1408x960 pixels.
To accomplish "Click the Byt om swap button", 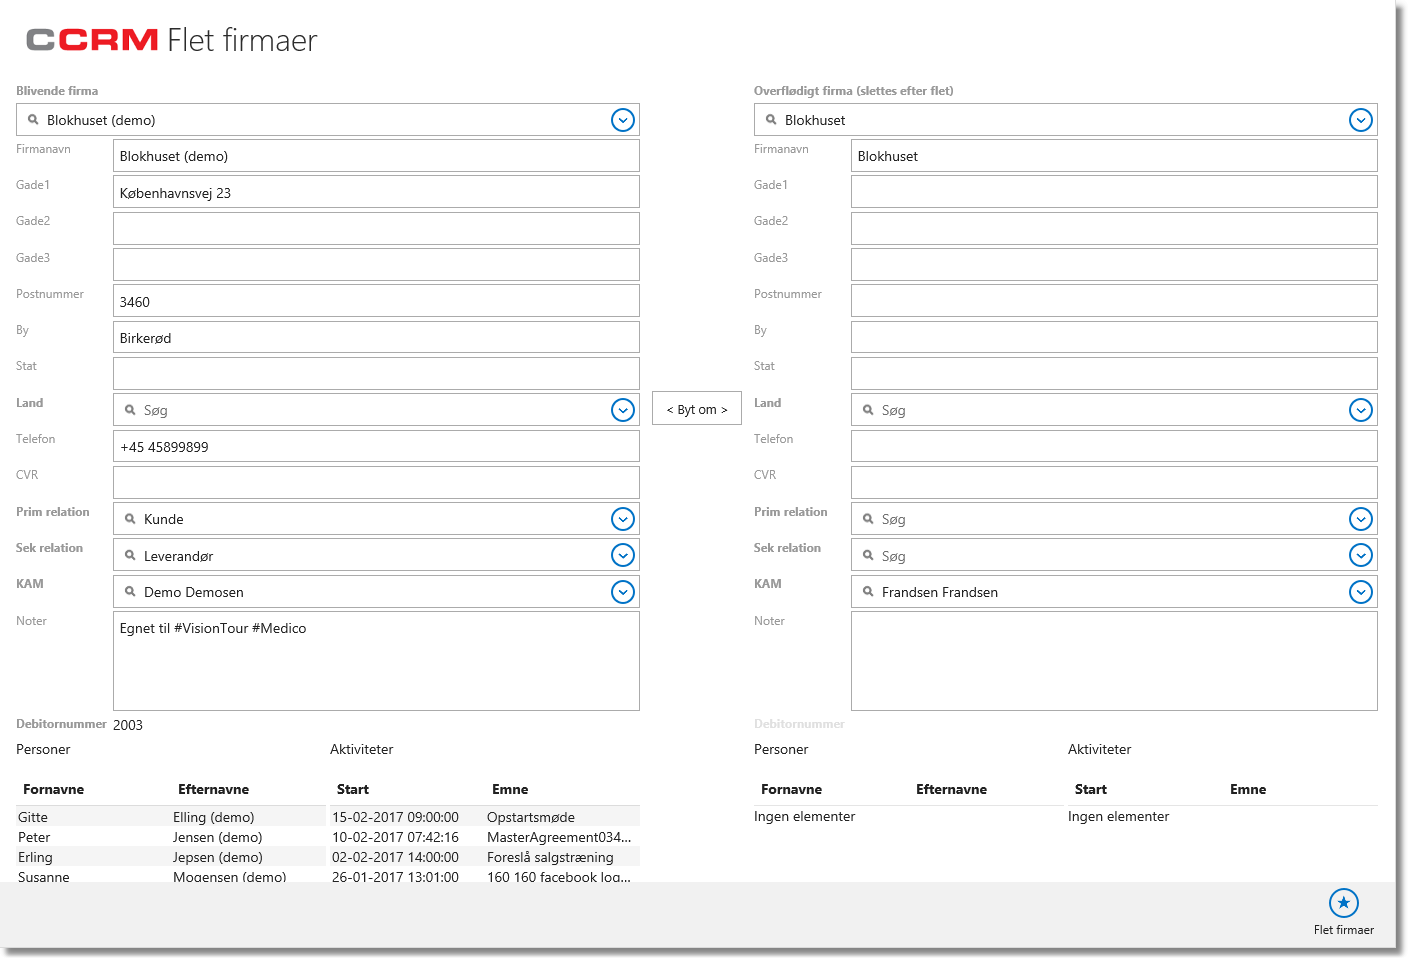I will coord(697,409).
